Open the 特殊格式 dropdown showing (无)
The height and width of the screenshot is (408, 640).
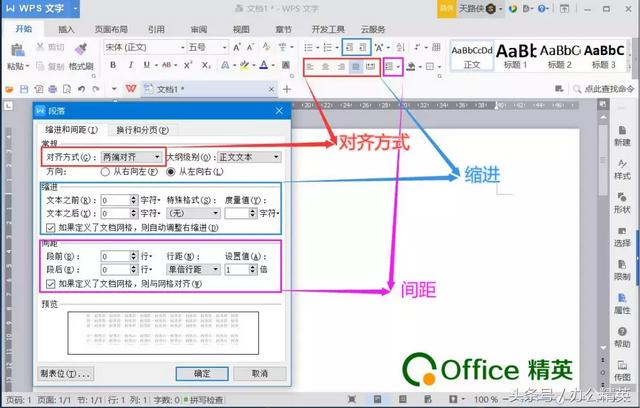coord(193,213)
